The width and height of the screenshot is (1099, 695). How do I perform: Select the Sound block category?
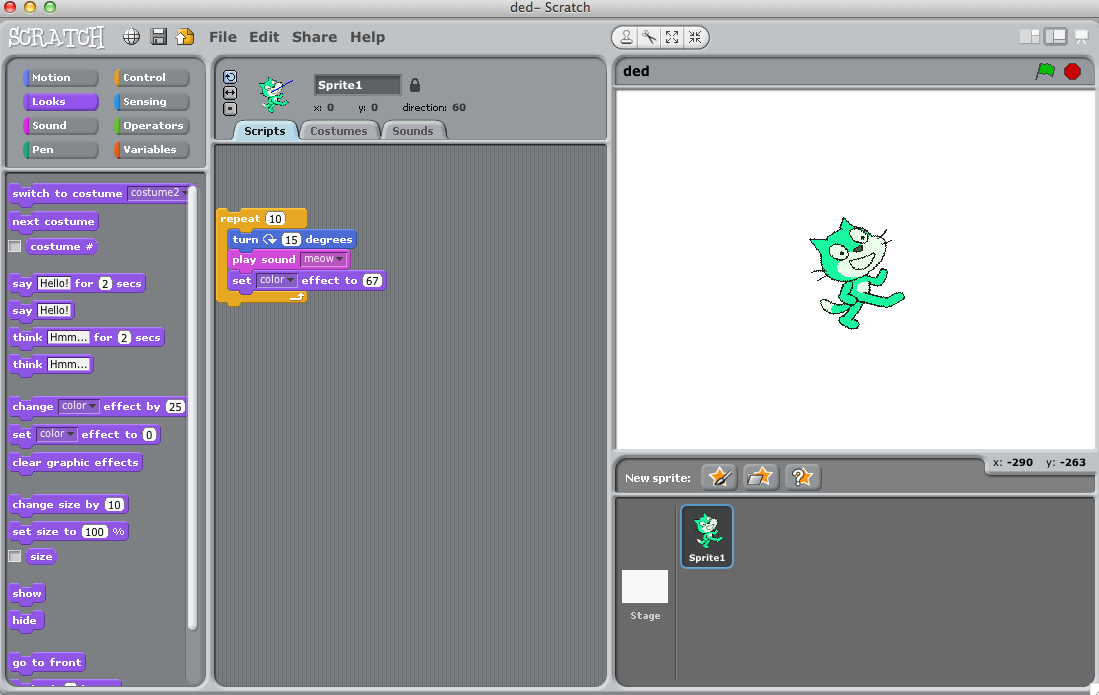click(x=60, y=125)
